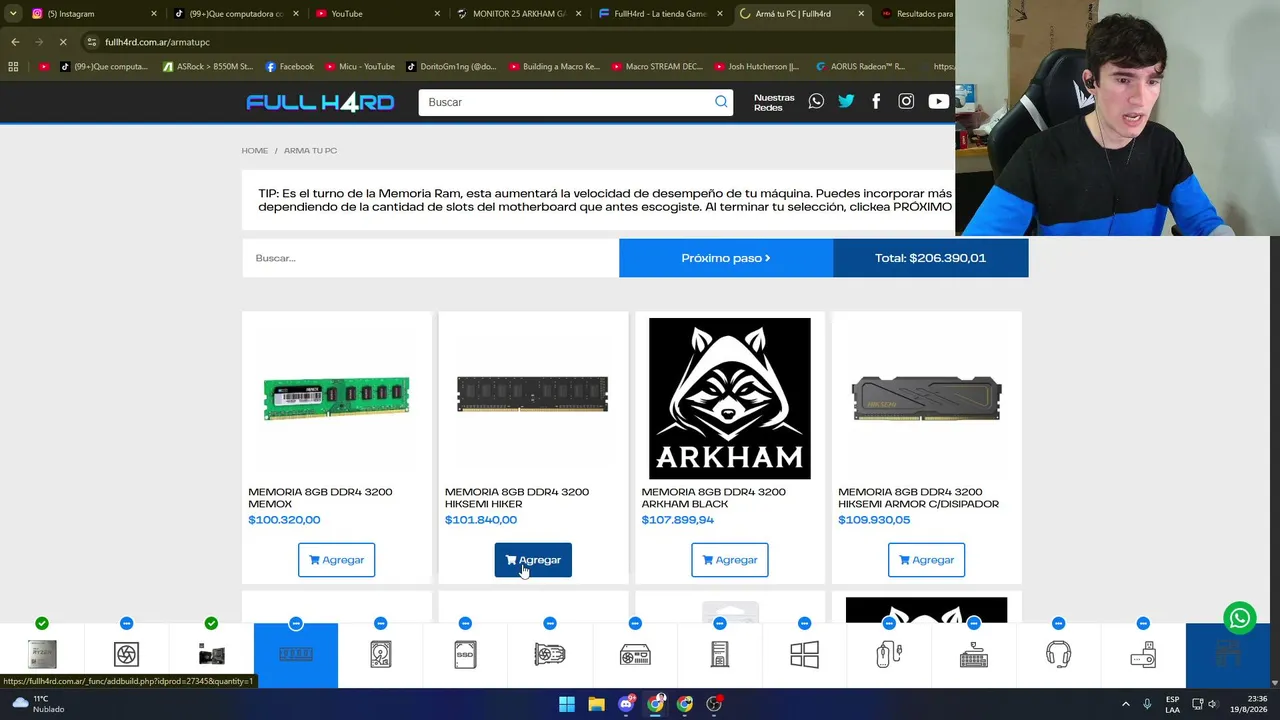Open the Facebook icon in the header
Image resolution: width=1280 pixels, height=720 pixels.
(876, 101)
